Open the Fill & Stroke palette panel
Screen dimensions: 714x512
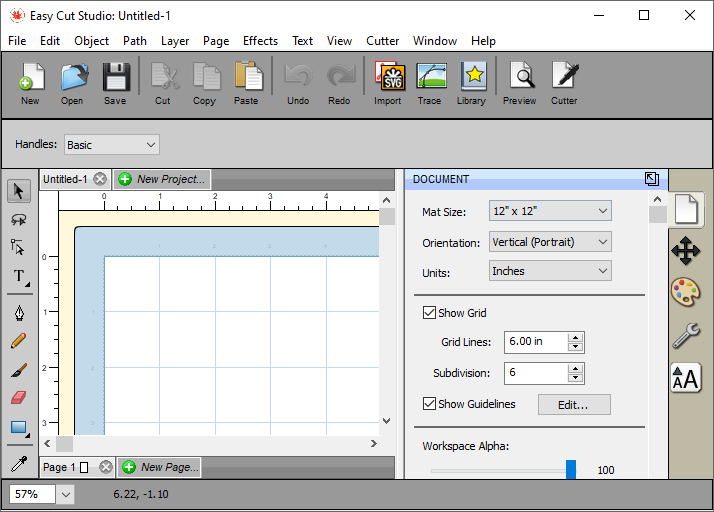pos(686,292)
